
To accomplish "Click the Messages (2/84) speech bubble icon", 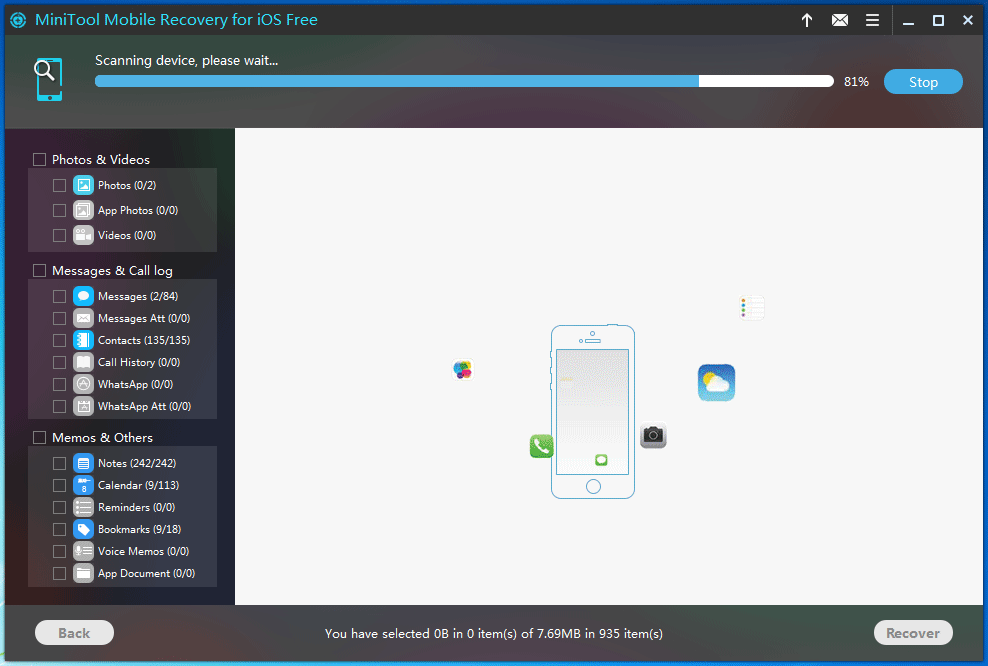I will 83,296.
